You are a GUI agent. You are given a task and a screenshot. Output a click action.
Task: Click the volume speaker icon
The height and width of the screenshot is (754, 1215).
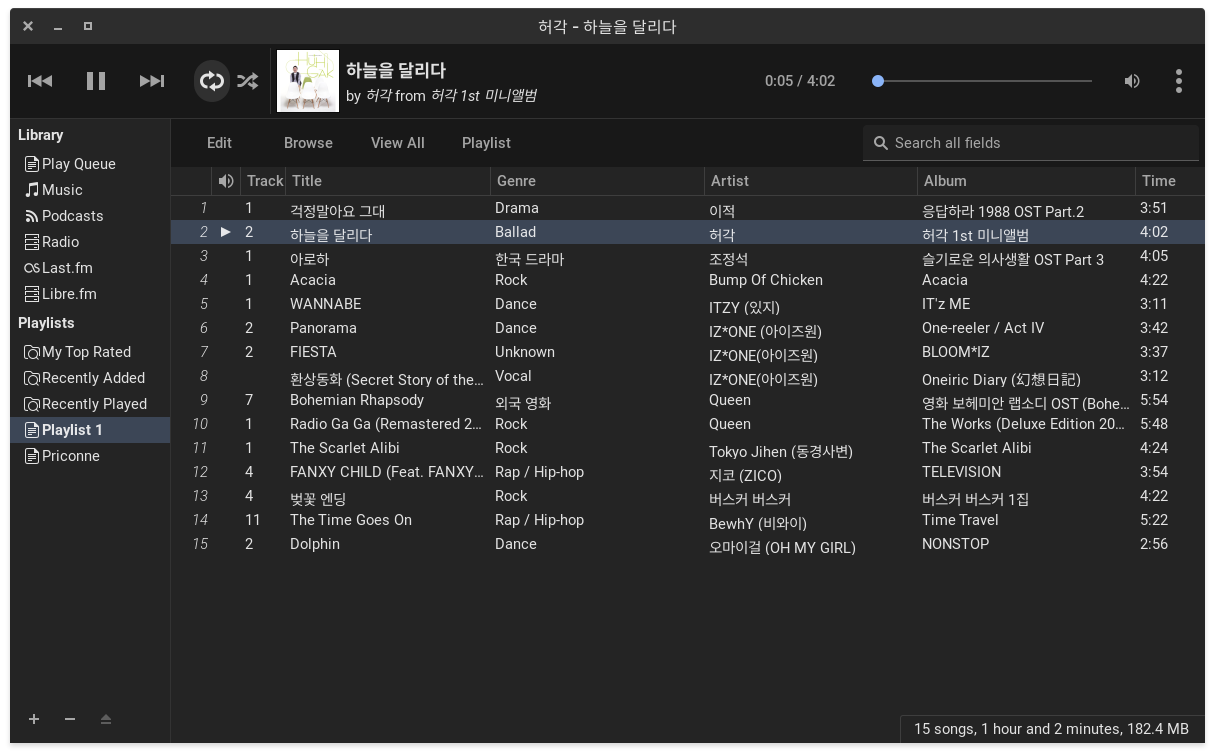1132,81
